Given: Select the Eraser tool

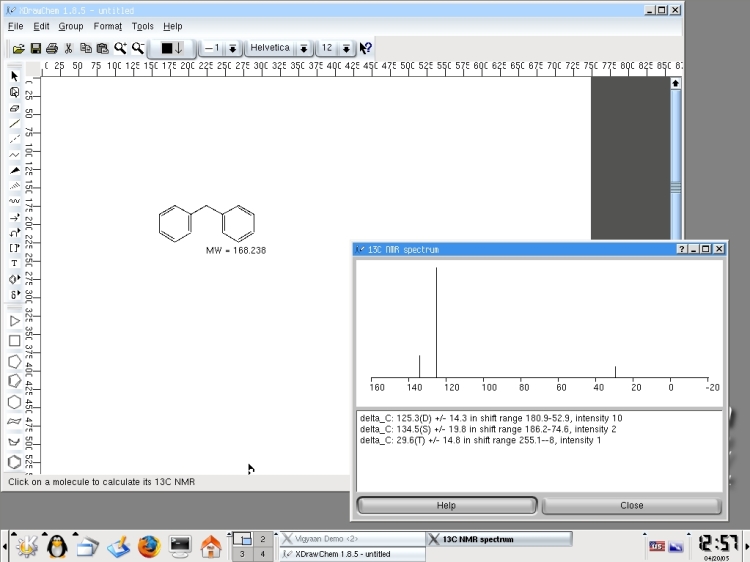Looking at the screenshot, I should click(x=14, y=108).
